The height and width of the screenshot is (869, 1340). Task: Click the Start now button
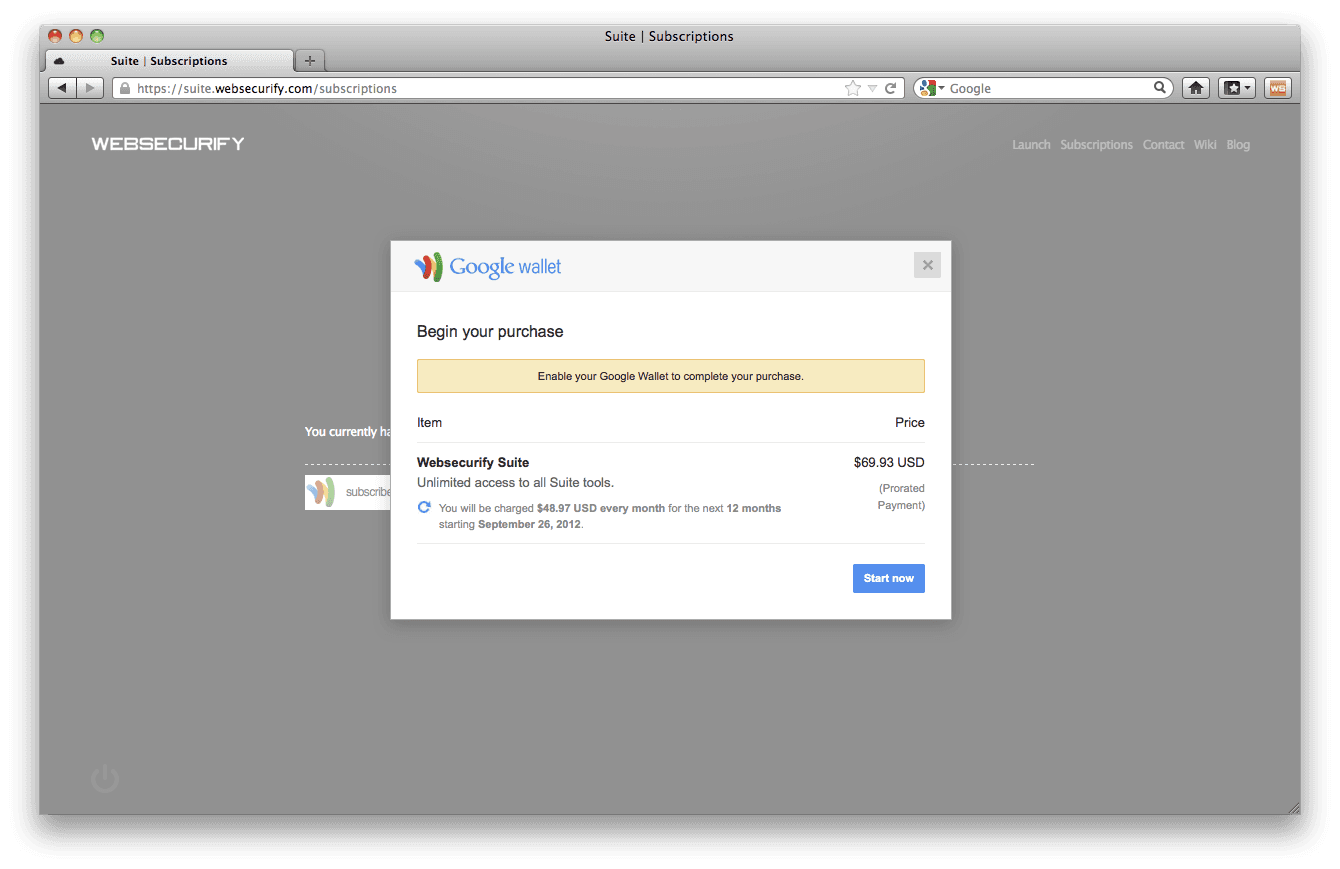point(888,578)
